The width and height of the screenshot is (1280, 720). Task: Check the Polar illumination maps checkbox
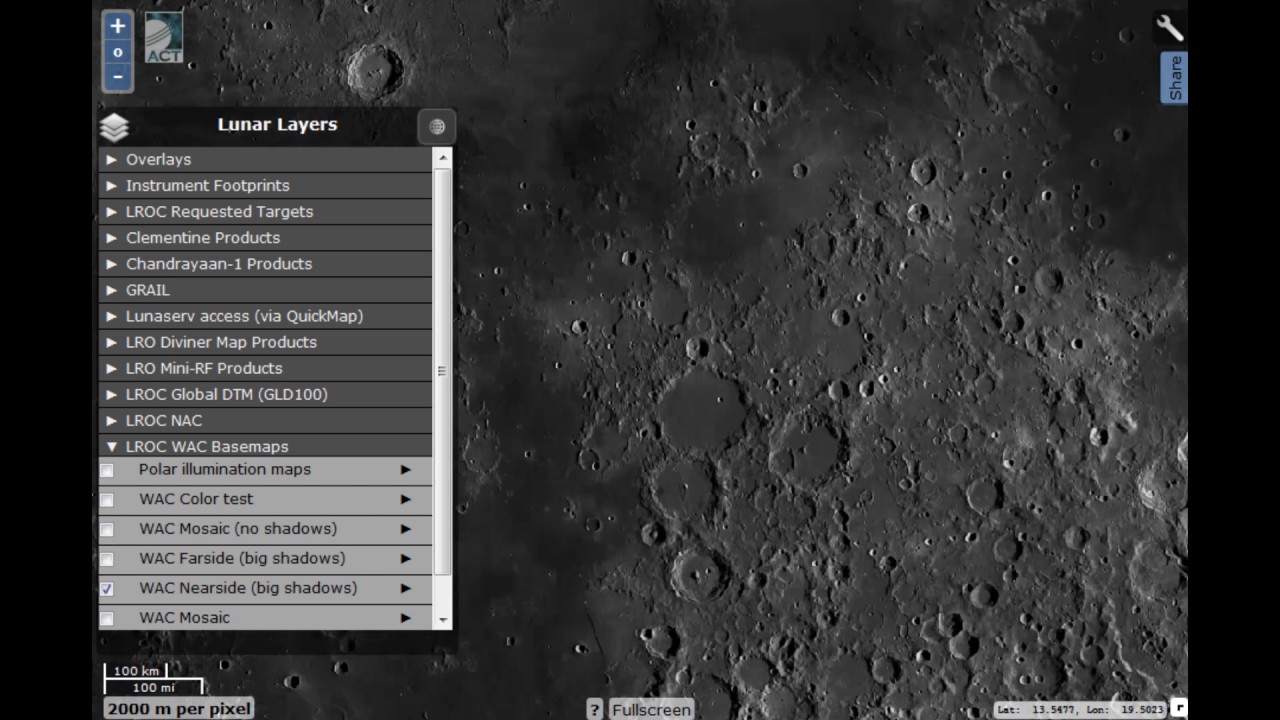[107, 470]
